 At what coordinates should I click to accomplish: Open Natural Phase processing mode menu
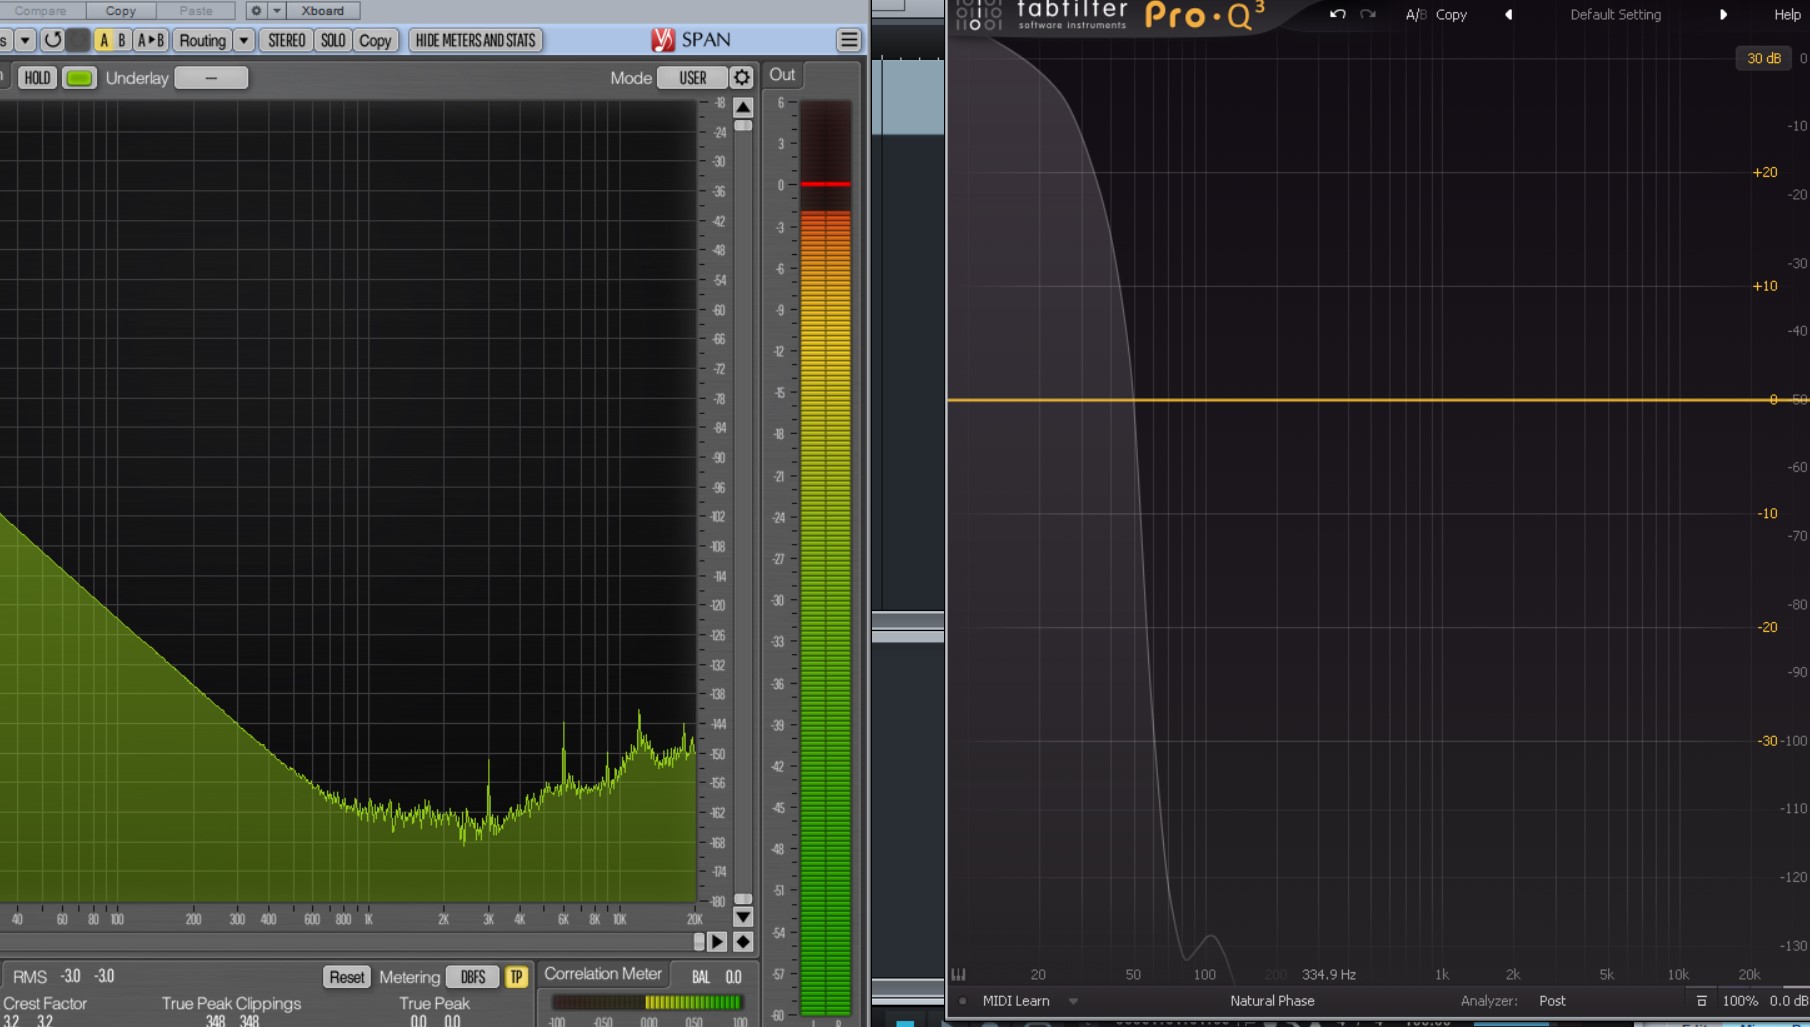[x=1272, y=1000]
